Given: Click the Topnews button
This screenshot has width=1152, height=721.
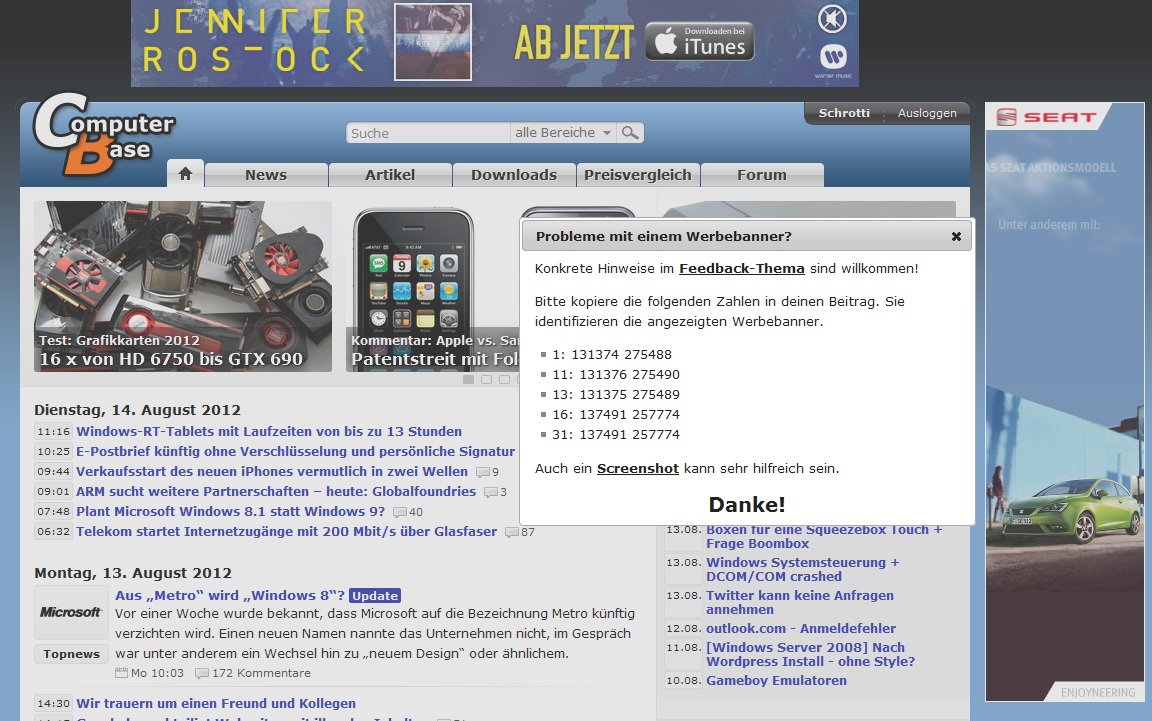Looking at the screenshot, I should tap(71, 654).
